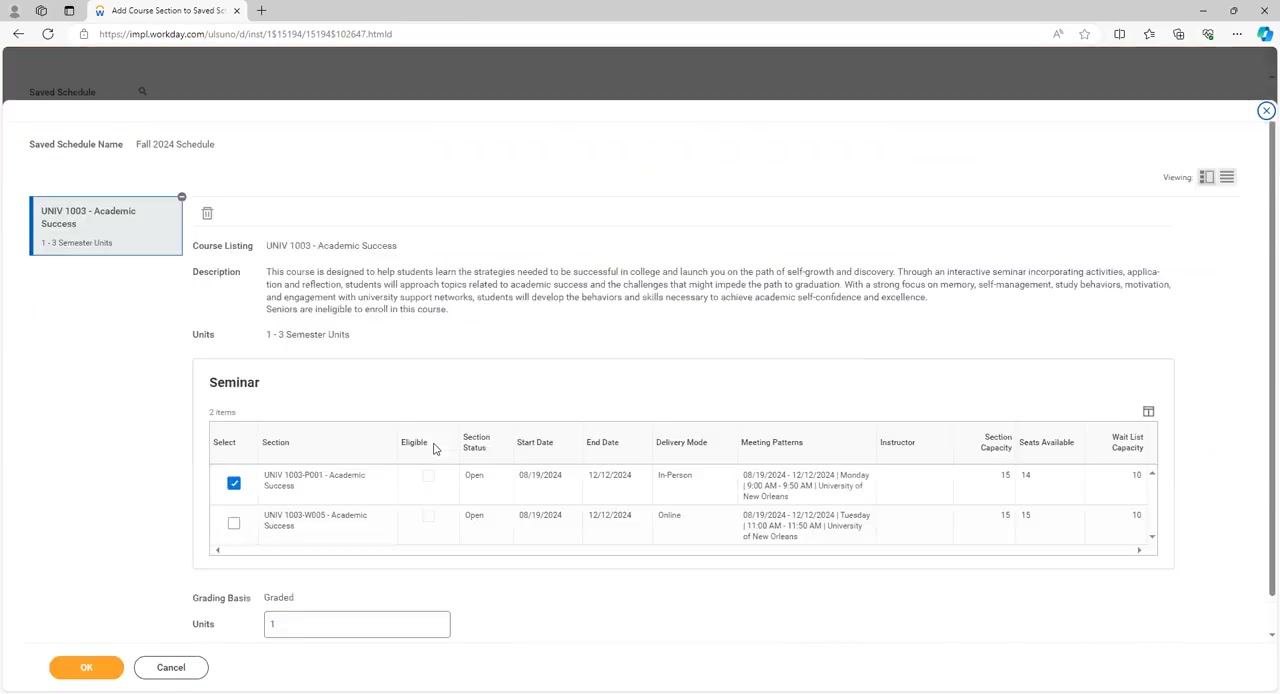Image resolution: width=1280 pixels, height=694 pixels.
Task: Click the Delivery Mode column header
Action: pos(681,442)
